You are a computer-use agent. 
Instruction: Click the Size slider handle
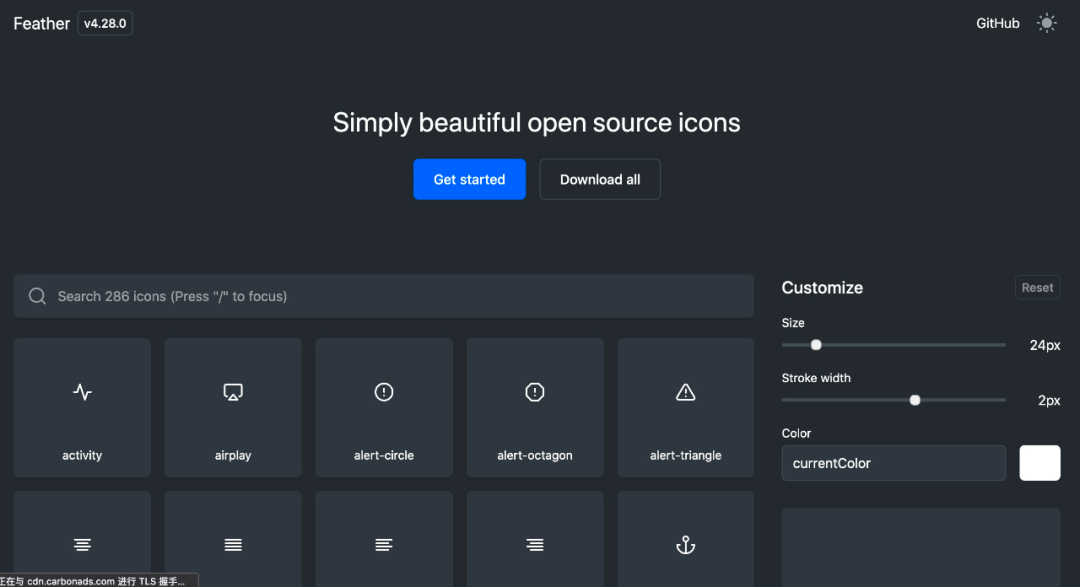tap(816, 344)
